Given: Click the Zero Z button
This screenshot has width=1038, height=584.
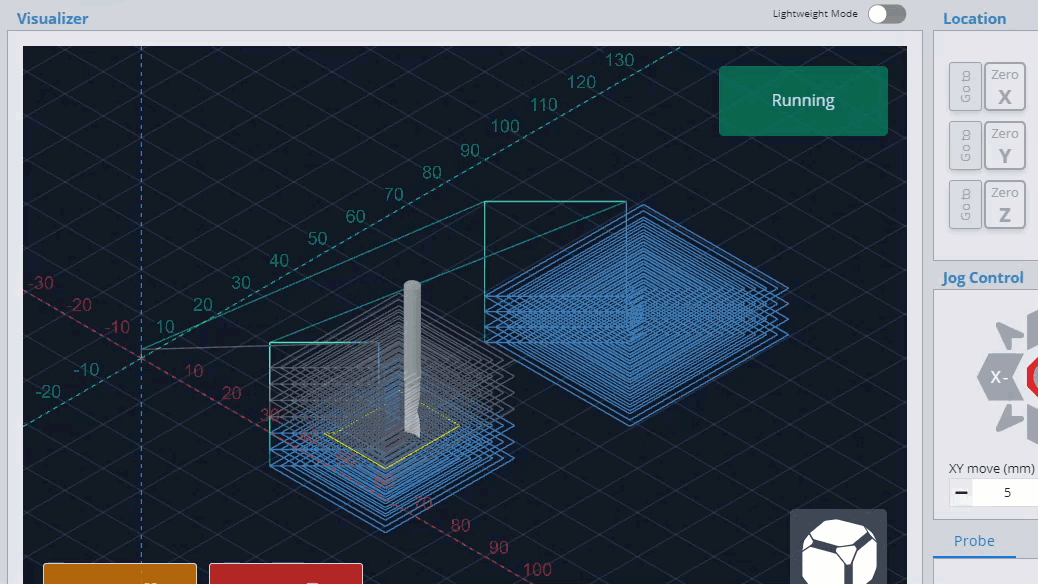Looking at the screenshot, I should pos(1004,205).
